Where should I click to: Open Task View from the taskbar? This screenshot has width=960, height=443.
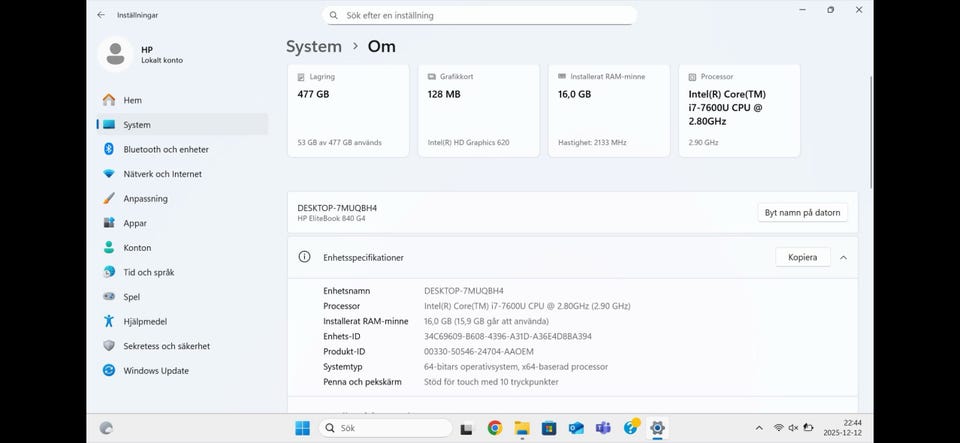coord(467,428)
